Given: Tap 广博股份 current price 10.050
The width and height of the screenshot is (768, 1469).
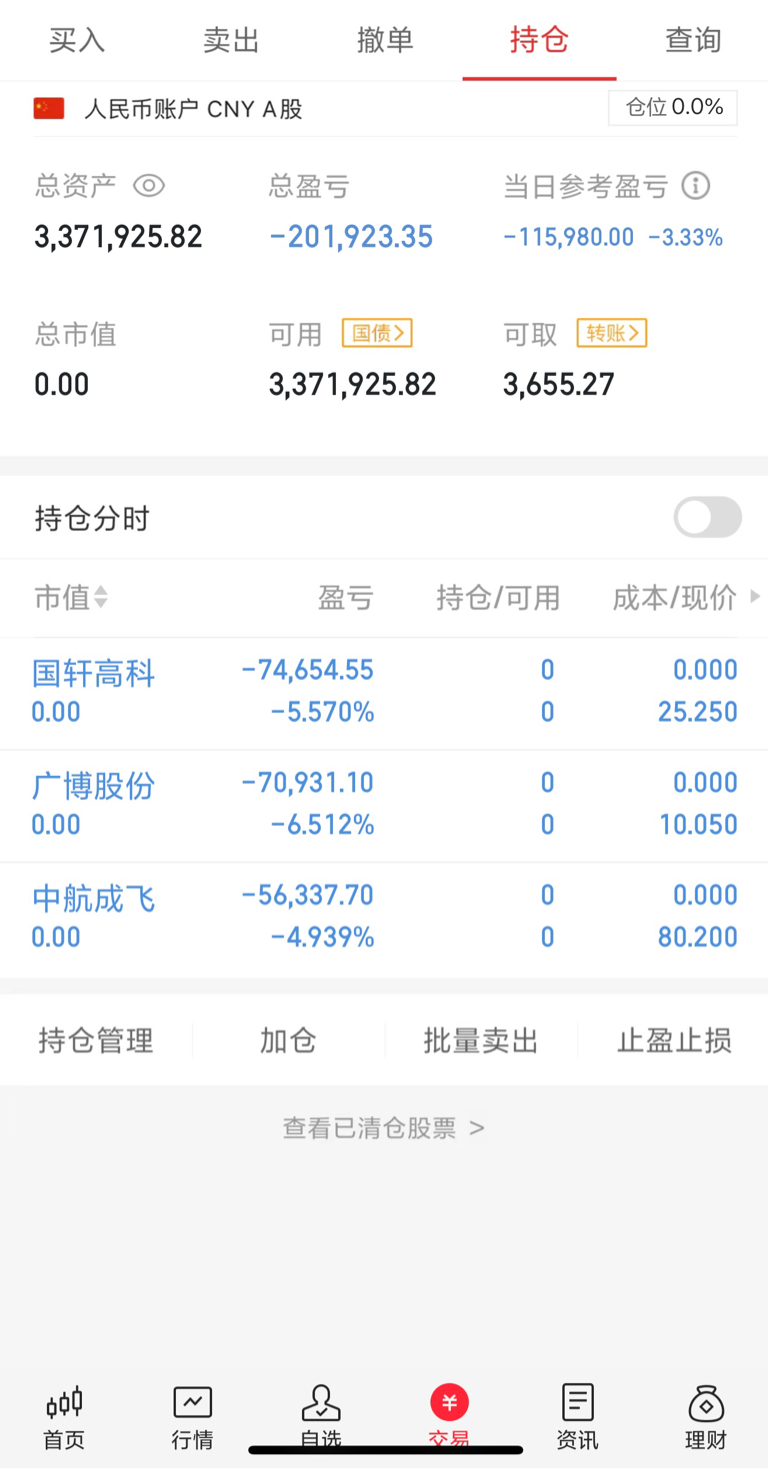Looking at the screenshot, I should point(698,825).
